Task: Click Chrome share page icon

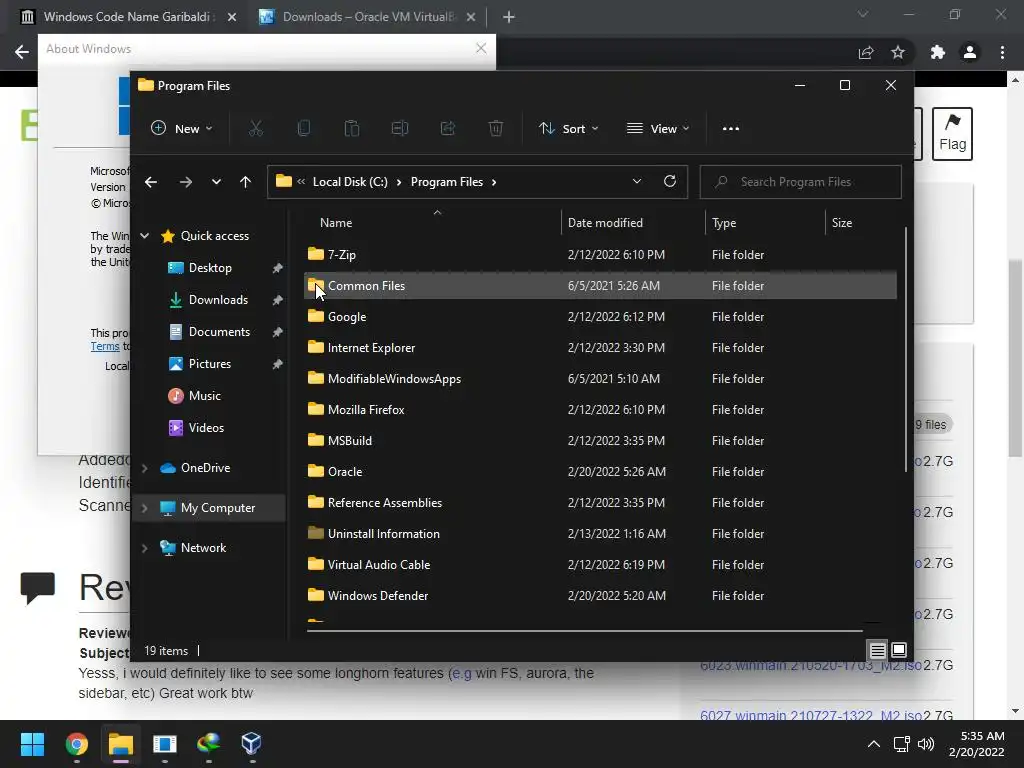Action: 866,52
